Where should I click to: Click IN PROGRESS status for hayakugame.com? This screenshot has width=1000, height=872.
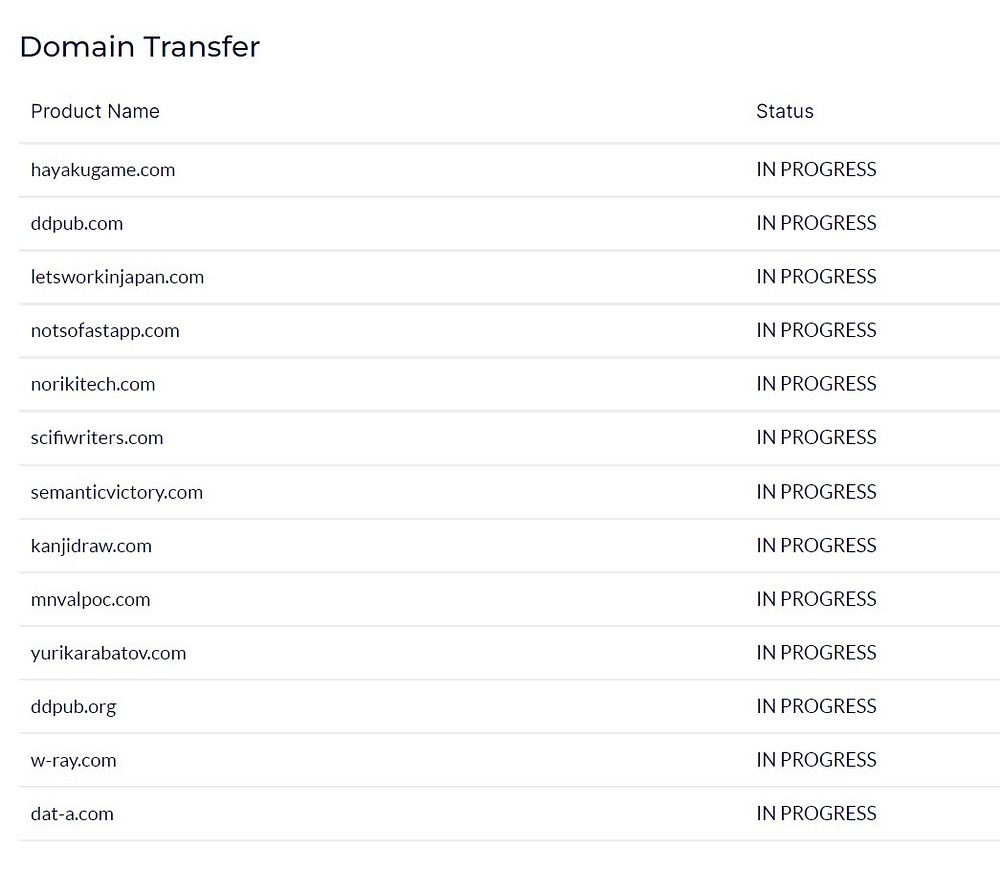[x=816, y=170]
